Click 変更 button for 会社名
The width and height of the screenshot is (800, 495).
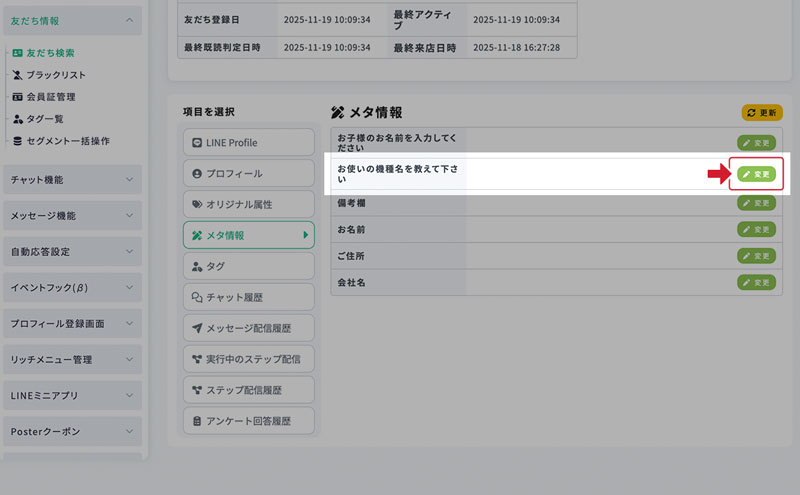[x=756, y=282]
